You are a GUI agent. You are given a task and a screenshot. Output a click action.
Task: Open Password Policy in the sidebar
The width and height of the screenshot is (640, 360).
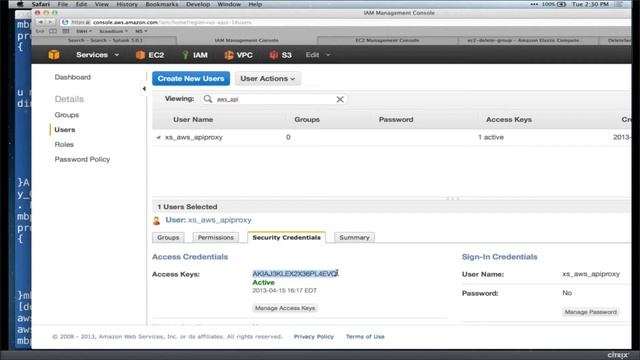point(82,159)
